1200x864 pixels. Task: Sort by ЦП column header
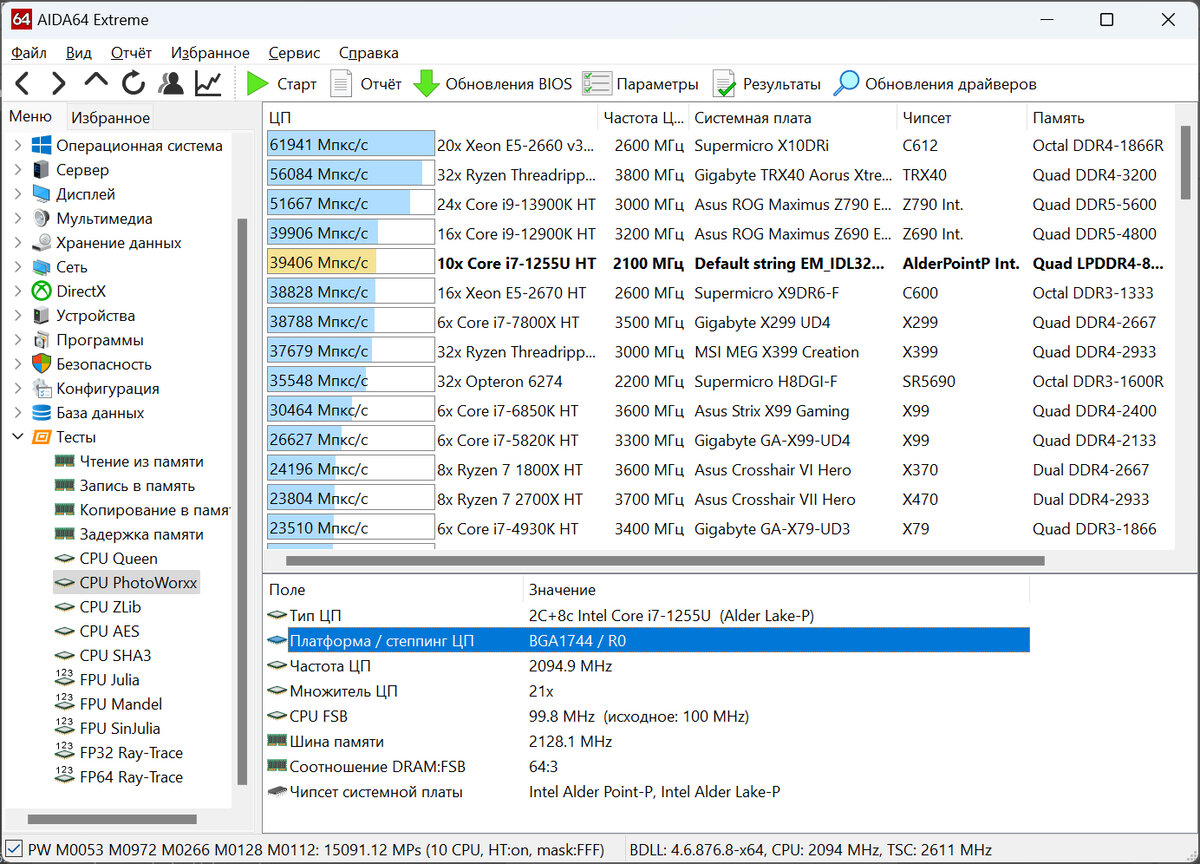pos(430,118)
